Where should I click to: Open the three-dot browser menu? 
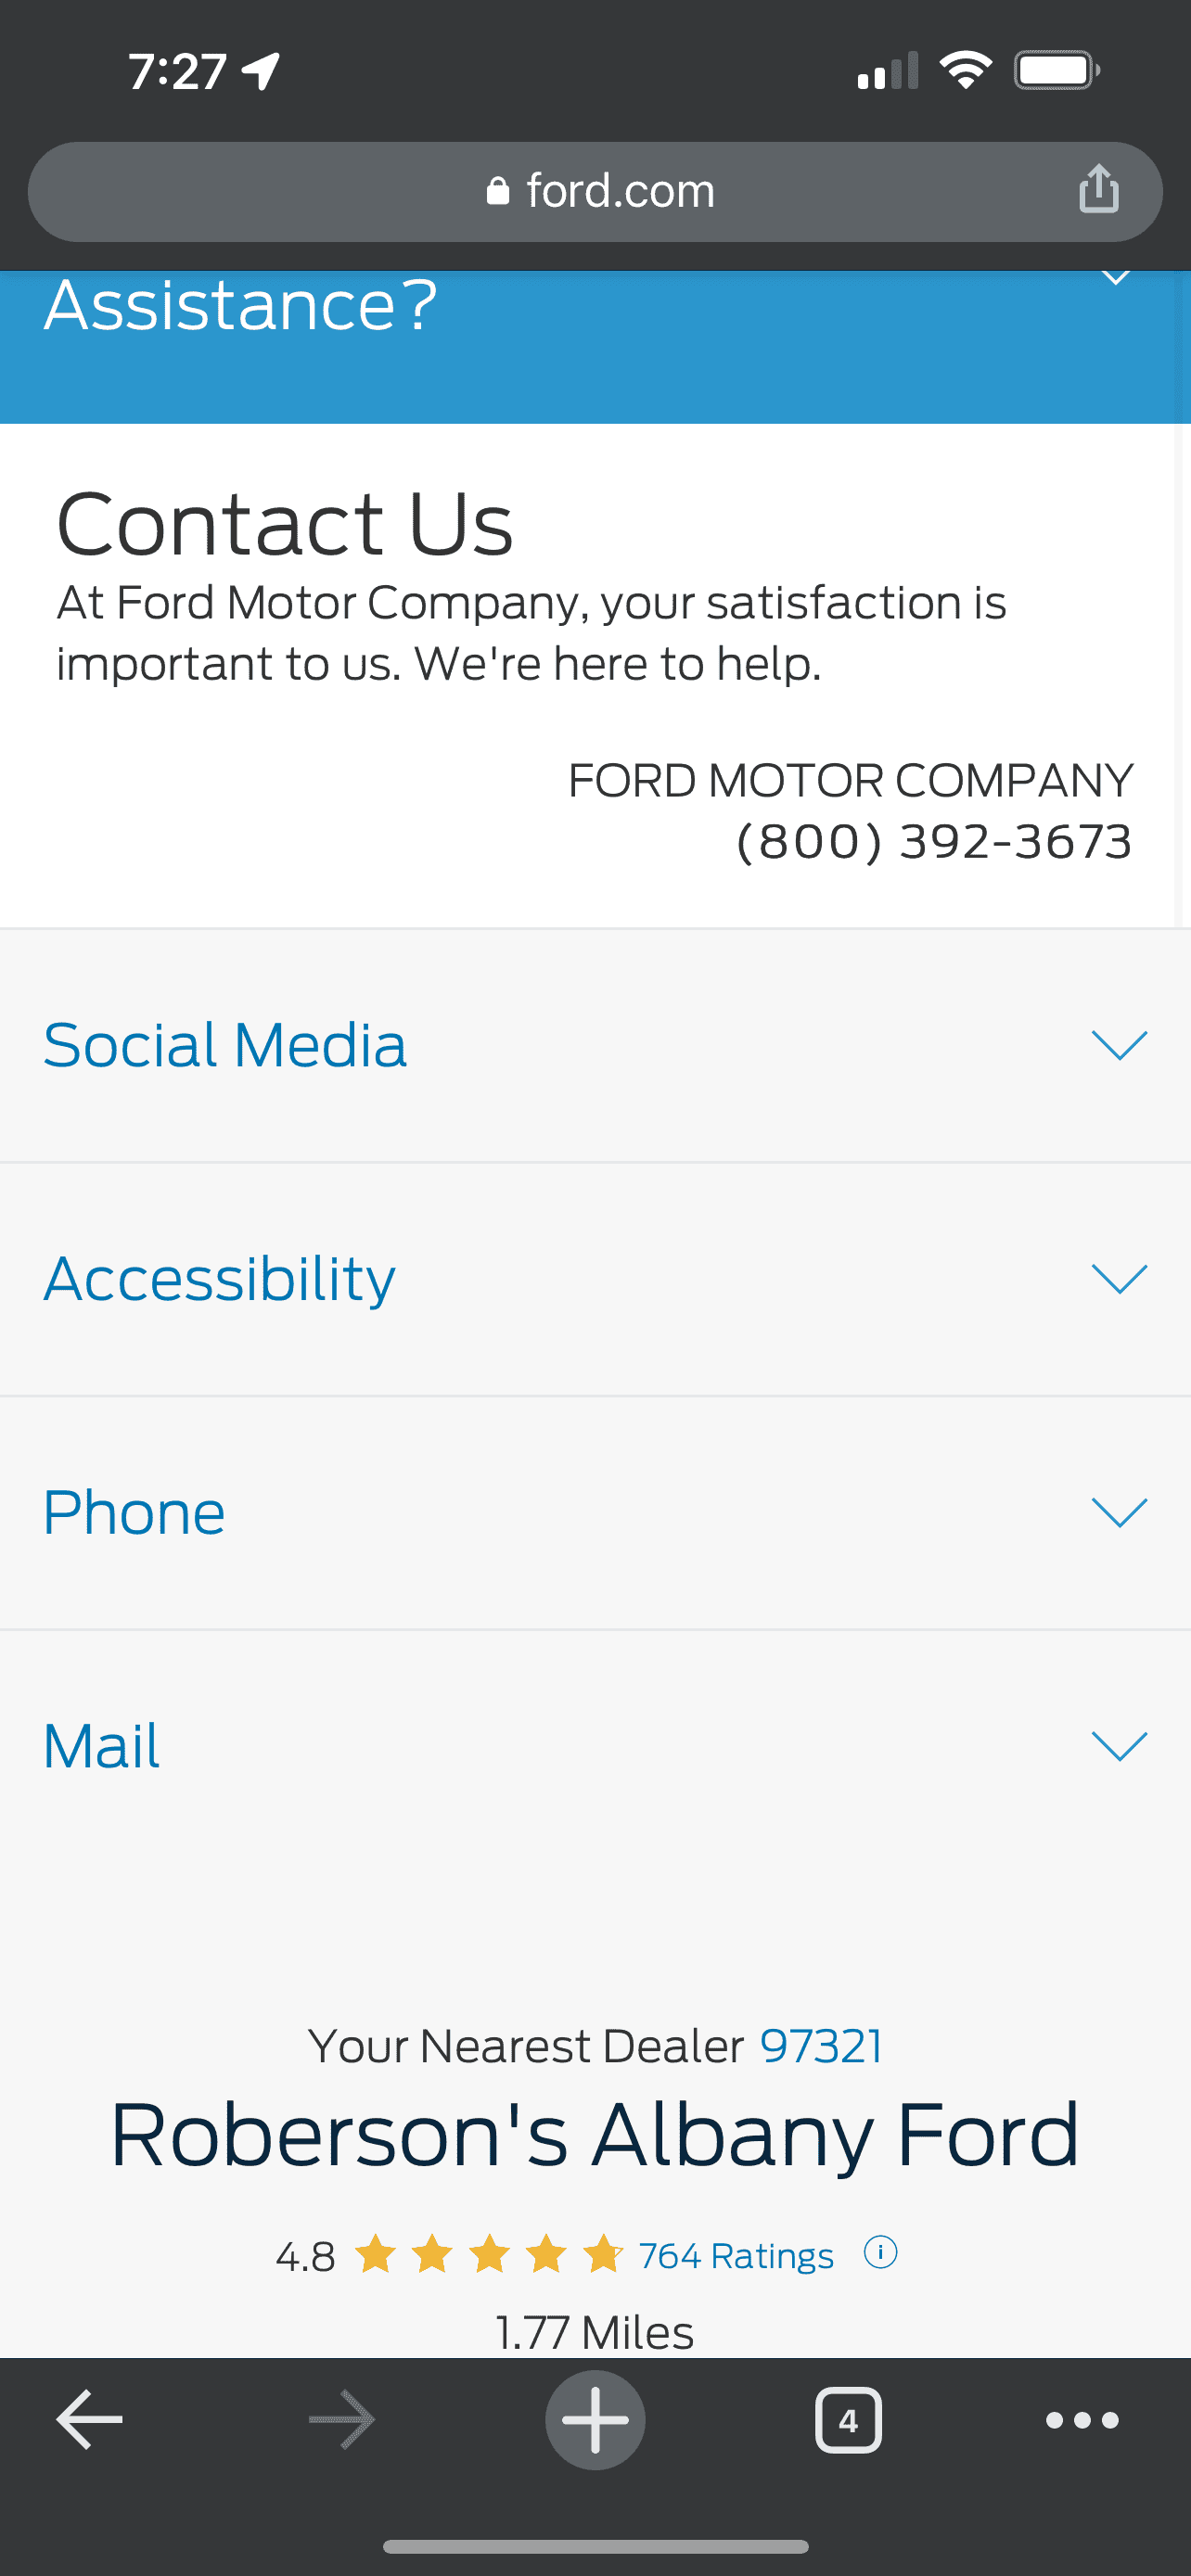tap(1082, 2420)
